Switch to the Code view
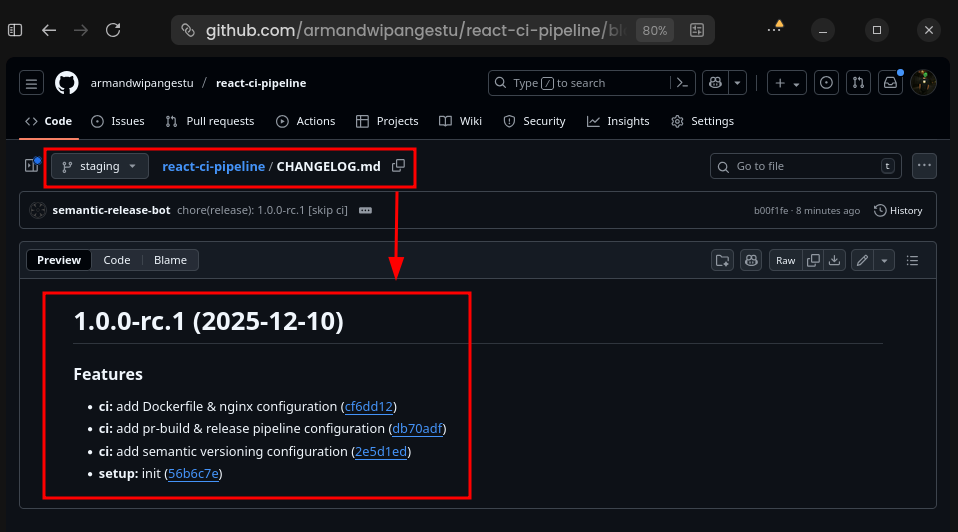The image size is (958, 532). 117,260
